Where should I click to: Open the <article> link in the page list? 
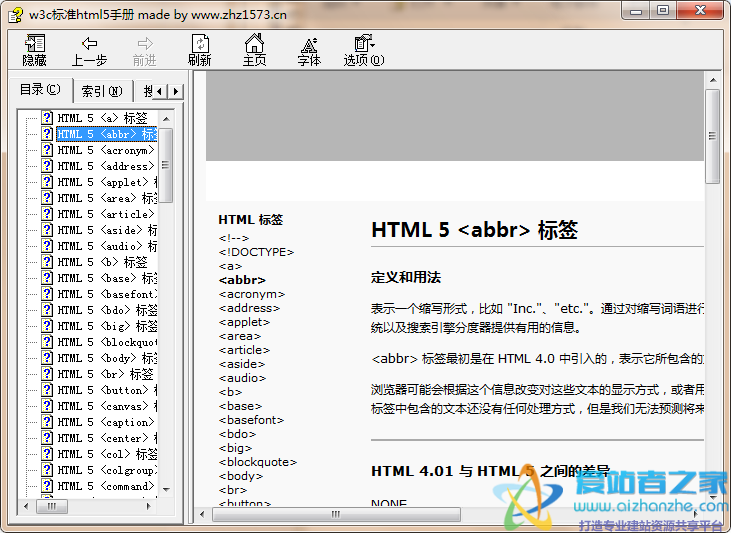pyautogui.click(x=244, y=350)
